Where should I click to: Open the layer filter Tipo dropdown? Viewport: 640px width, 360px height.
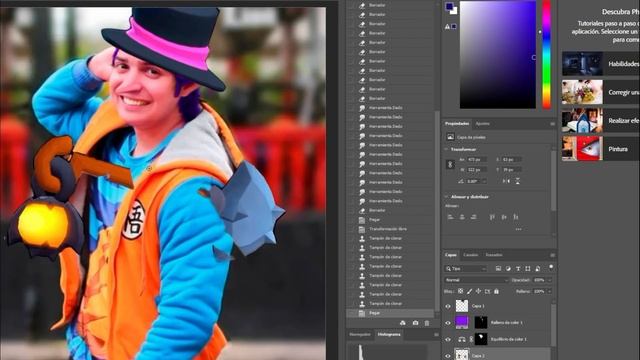coord(466,269)
